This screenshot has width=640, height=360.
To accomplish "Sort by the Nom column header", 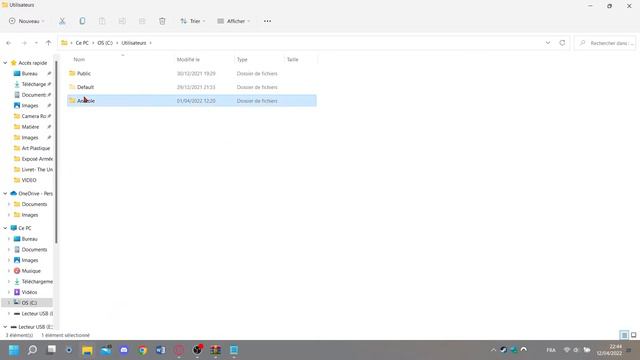I will pos(79,60).
